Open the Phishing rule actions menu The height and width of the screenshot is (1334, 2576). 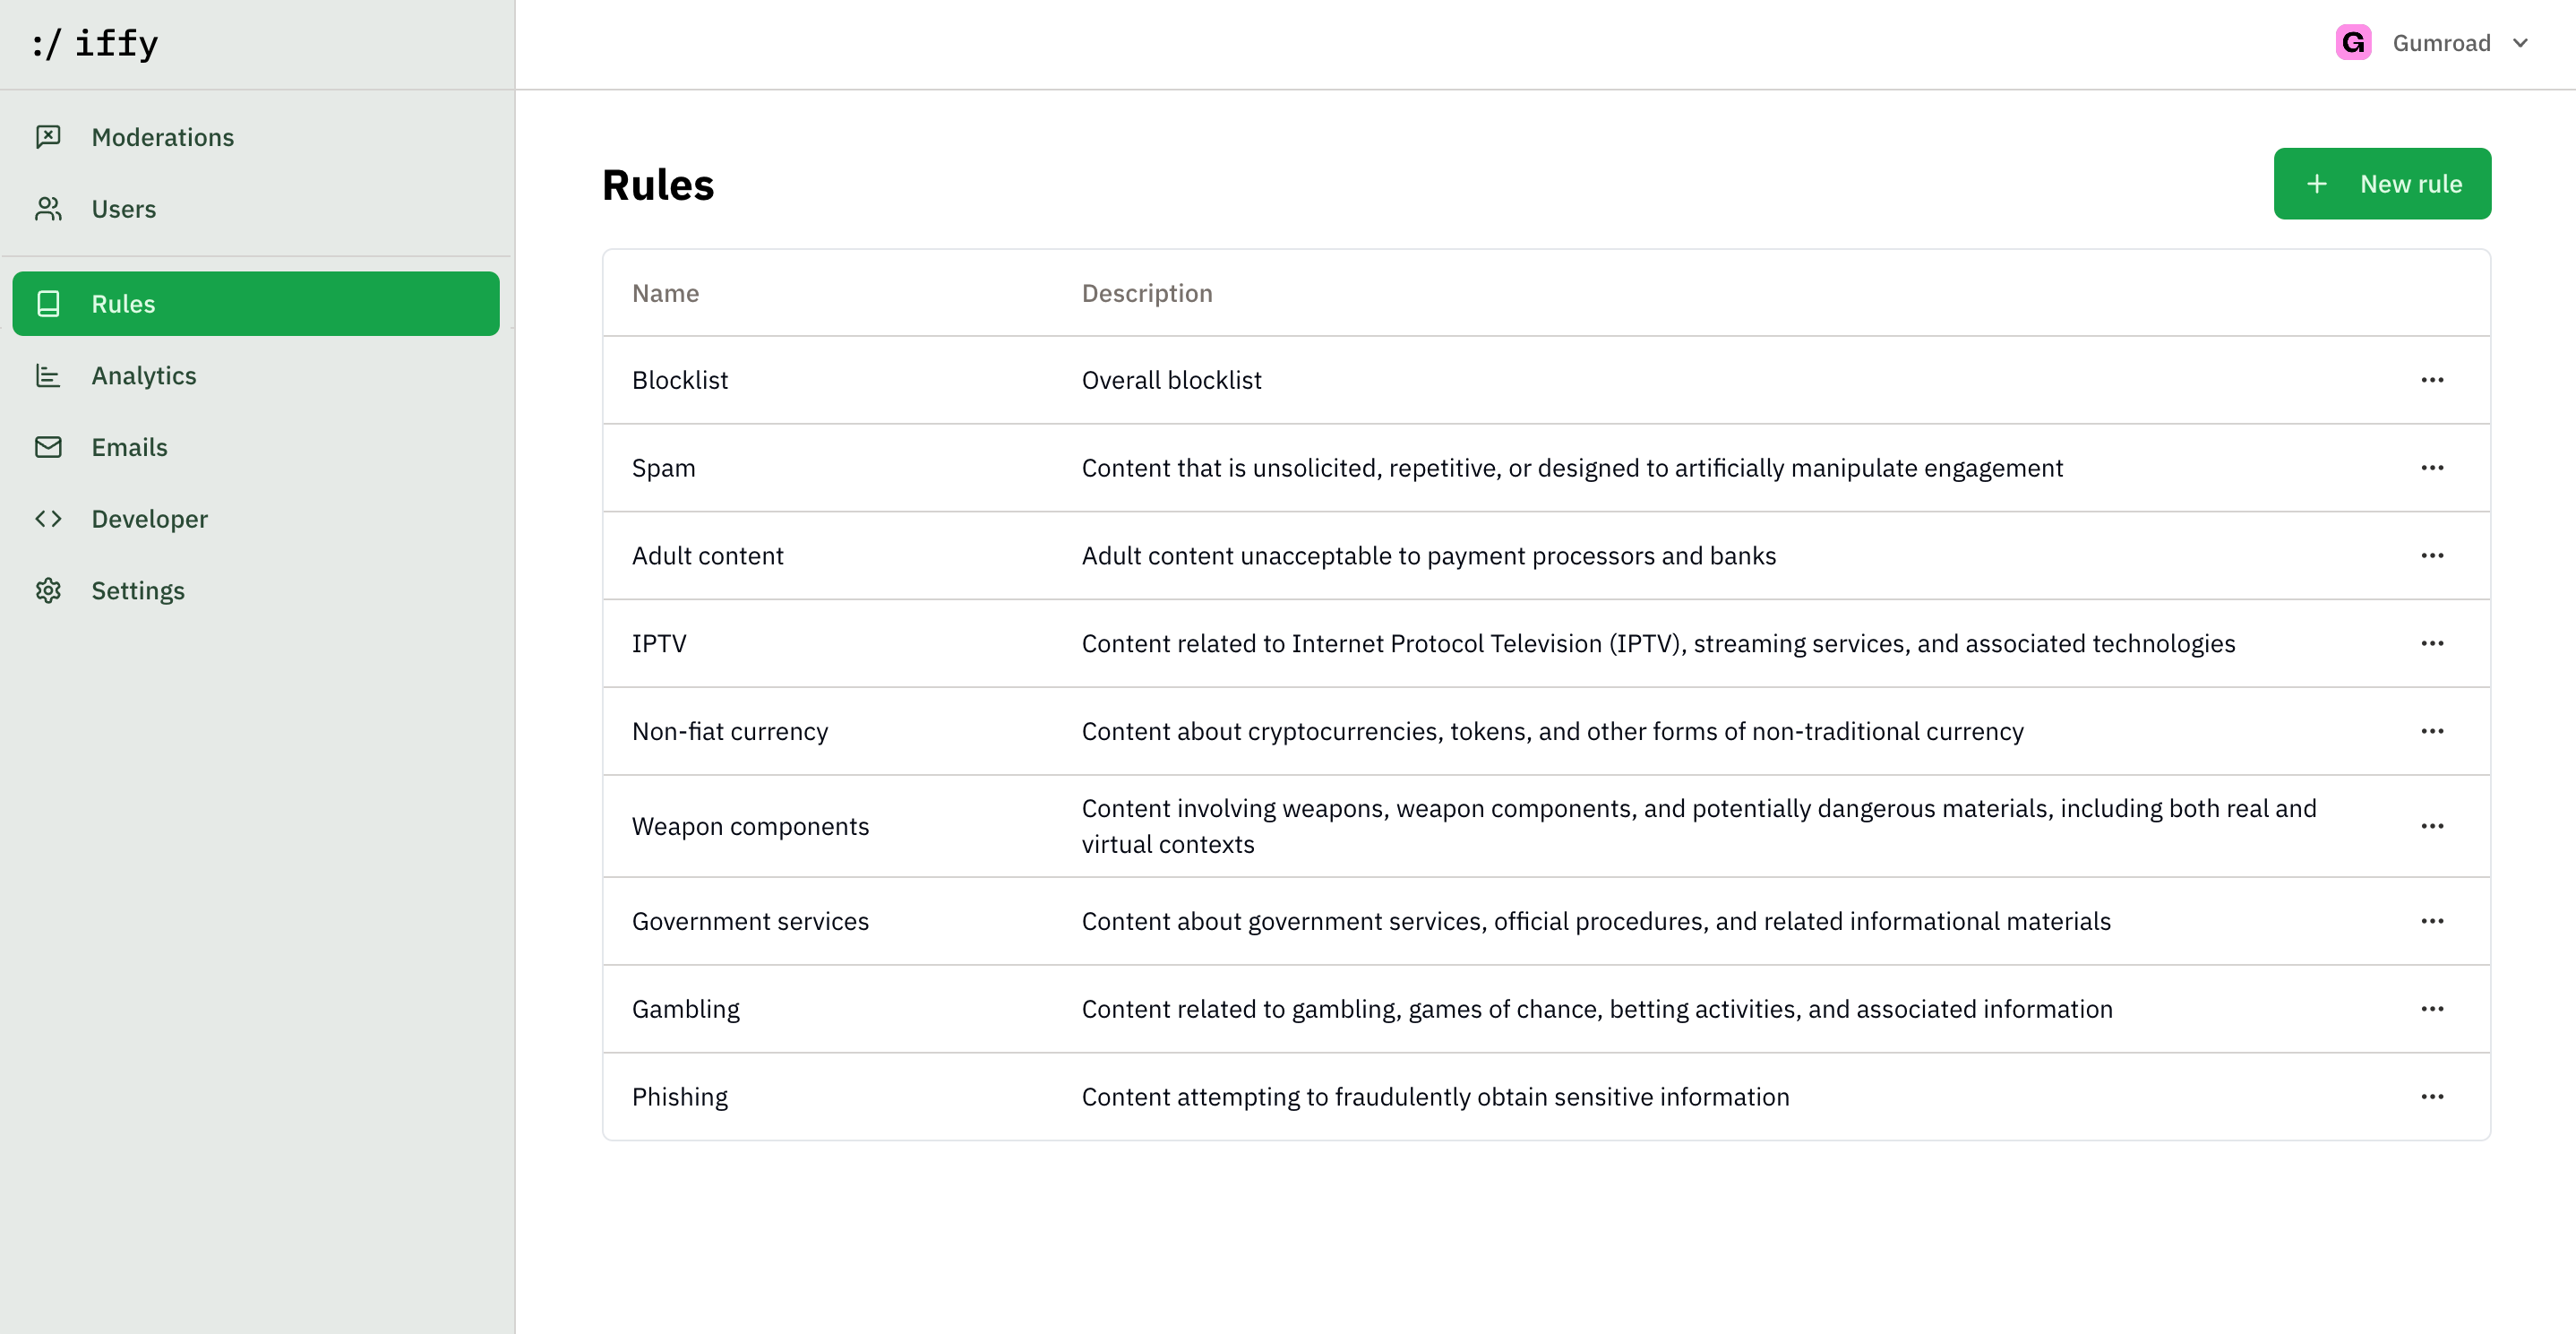[x=2433, y=1096]
